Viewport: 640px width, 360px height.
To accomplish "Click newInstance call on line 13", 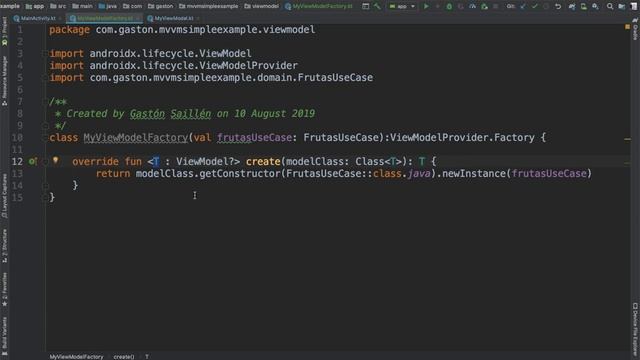I will point(474,173).
